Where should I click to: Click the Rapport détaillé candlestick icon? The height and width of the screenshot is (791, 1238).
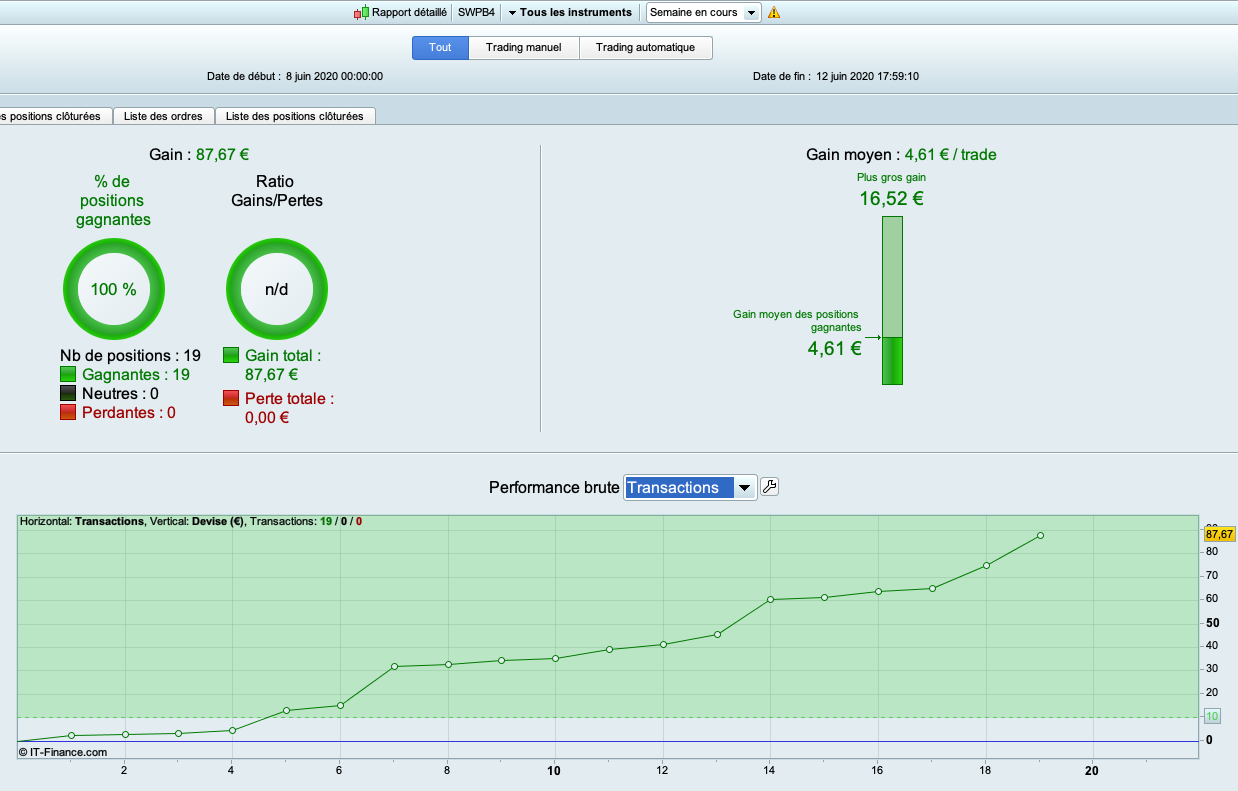point(361,13)
